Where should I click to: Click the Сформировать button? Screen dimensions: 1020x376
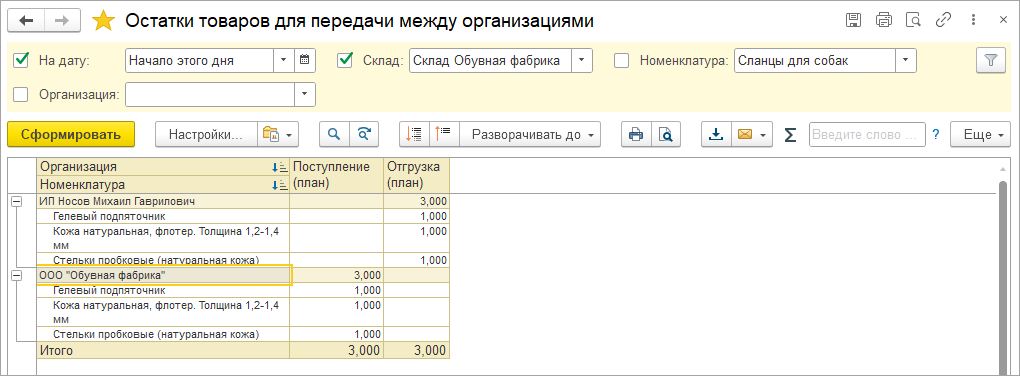pos(71,135)
